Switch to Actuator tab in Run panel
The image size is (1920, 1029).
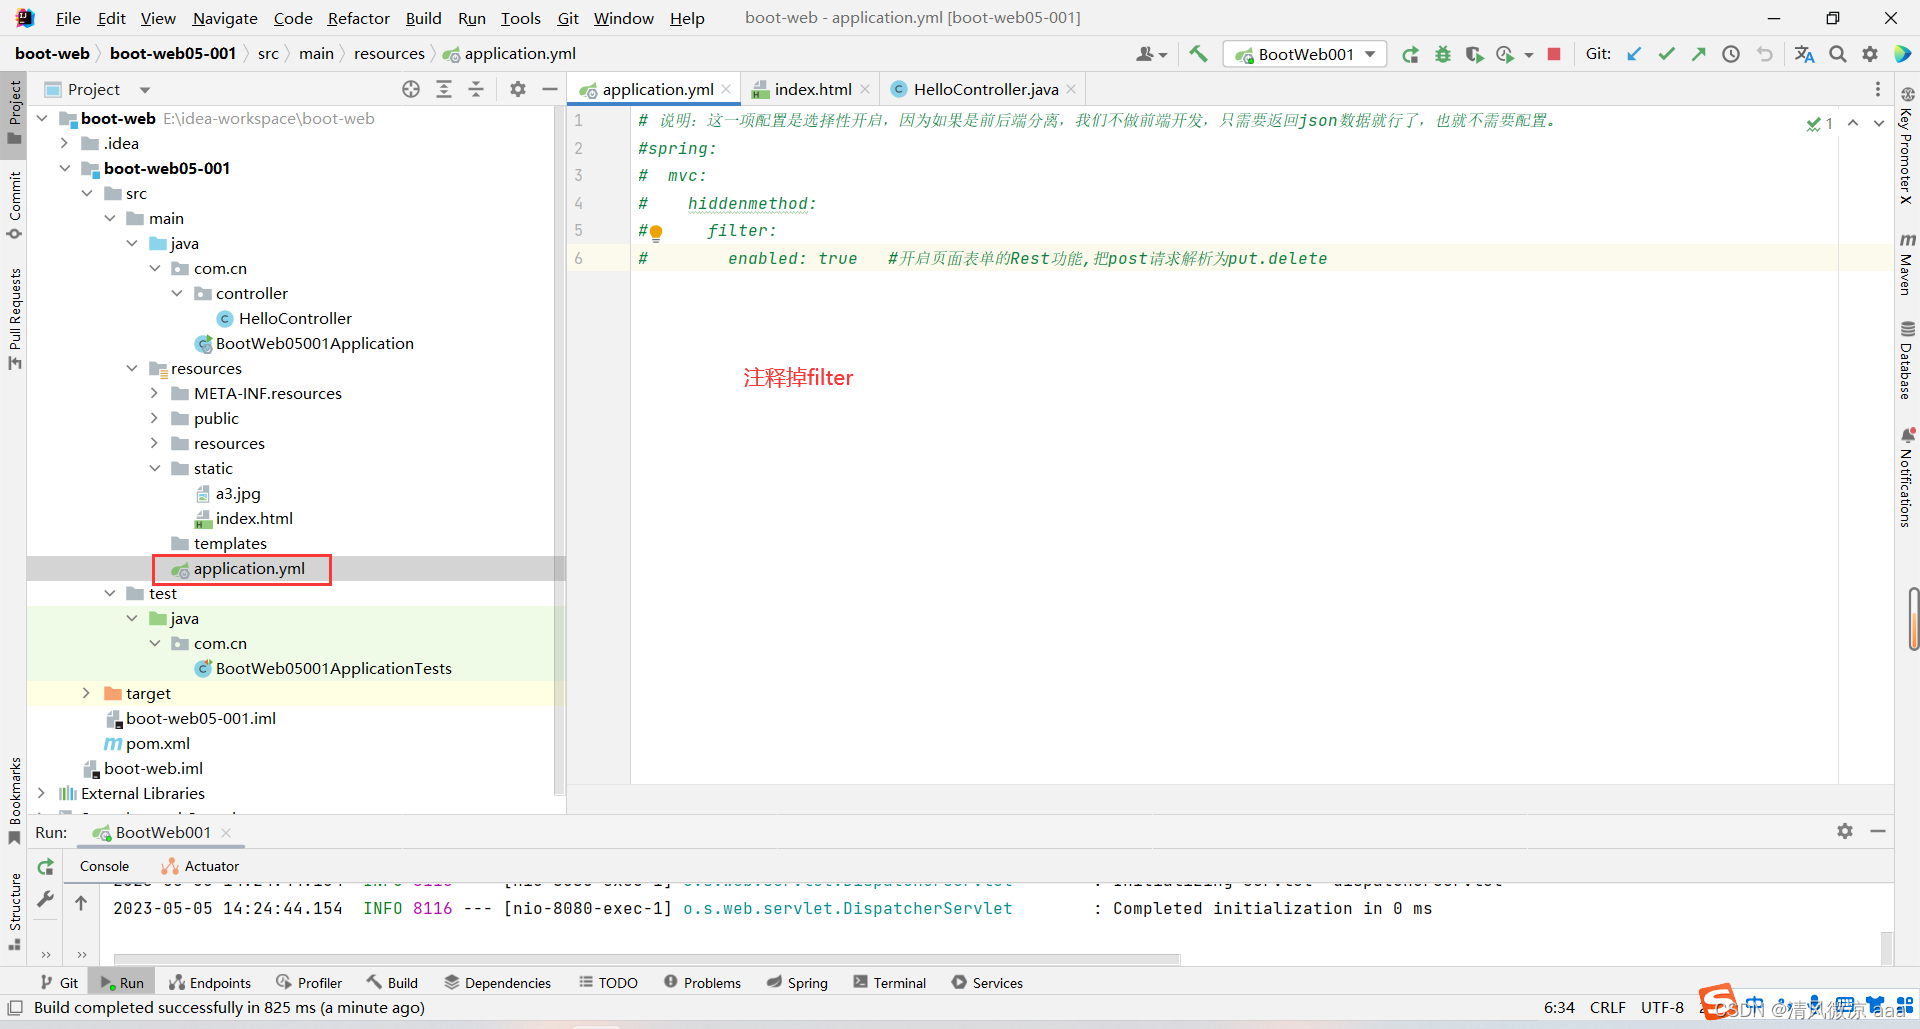(x=200, y=866)
